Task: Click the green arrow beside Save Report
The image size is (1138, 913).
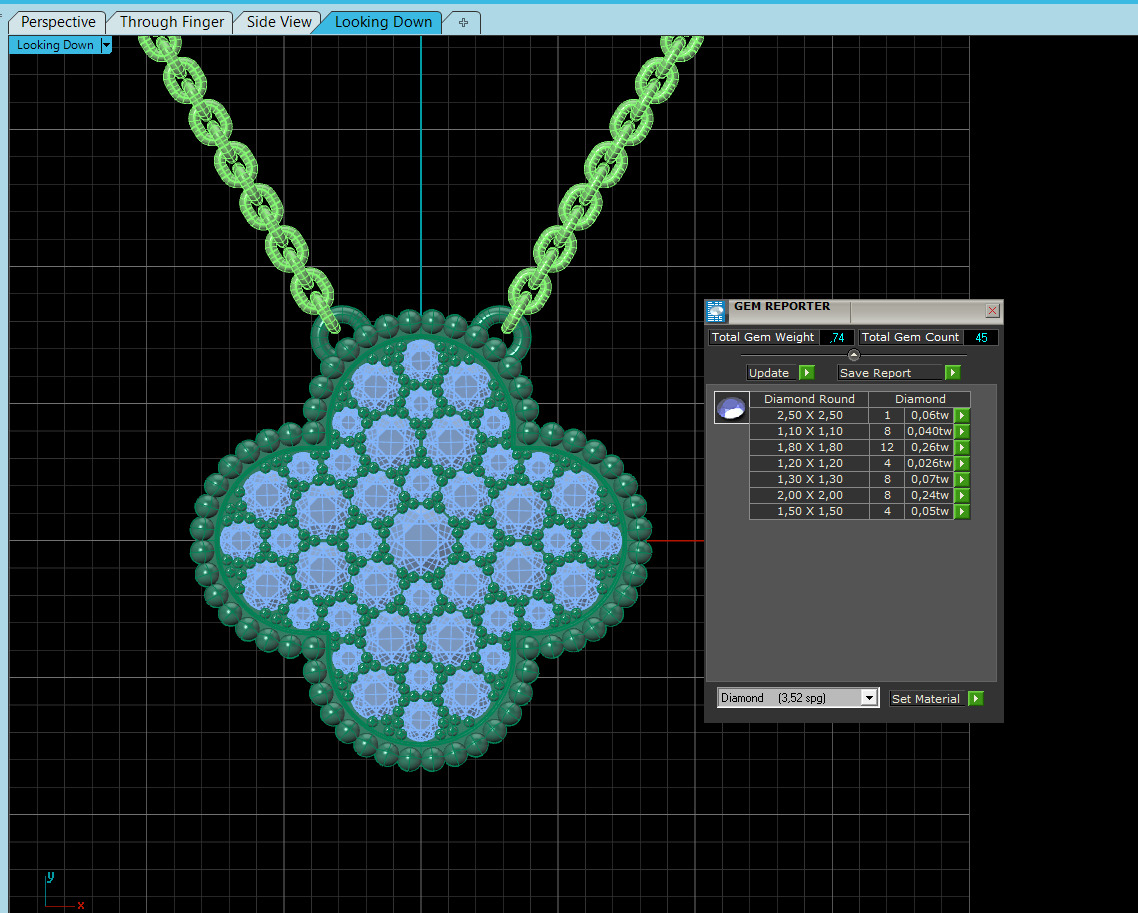Action: [x=953, y=373]
